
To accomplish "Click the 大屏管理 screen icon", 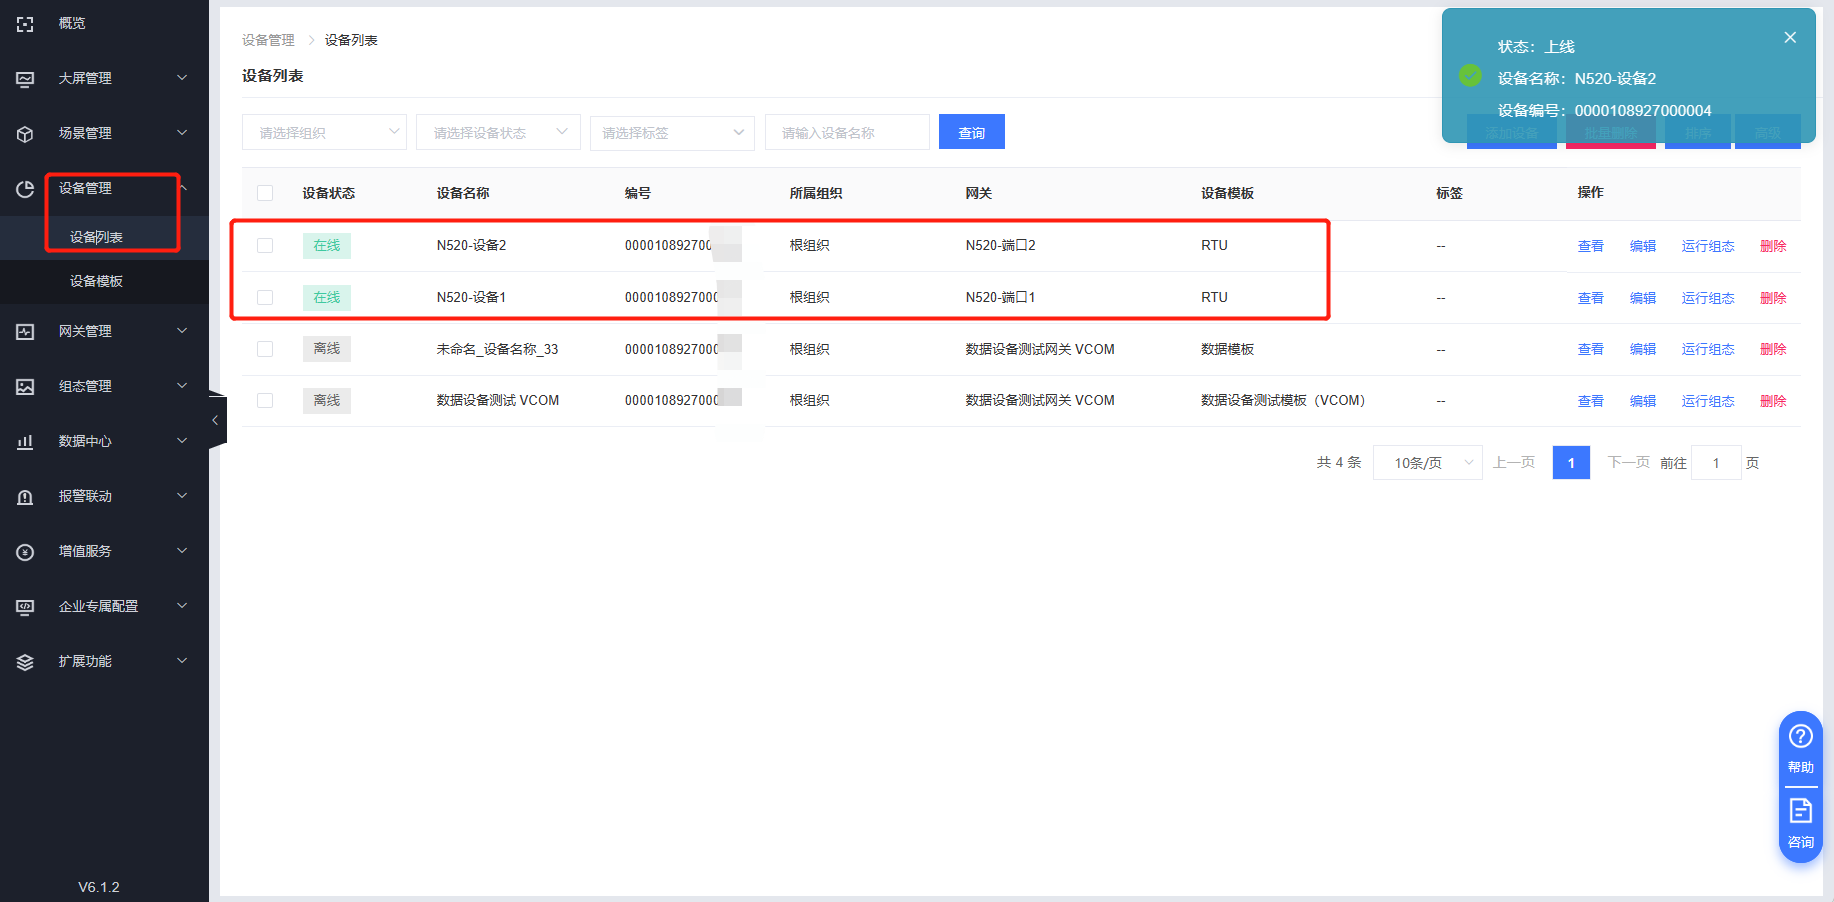I will tap(25, 79).
